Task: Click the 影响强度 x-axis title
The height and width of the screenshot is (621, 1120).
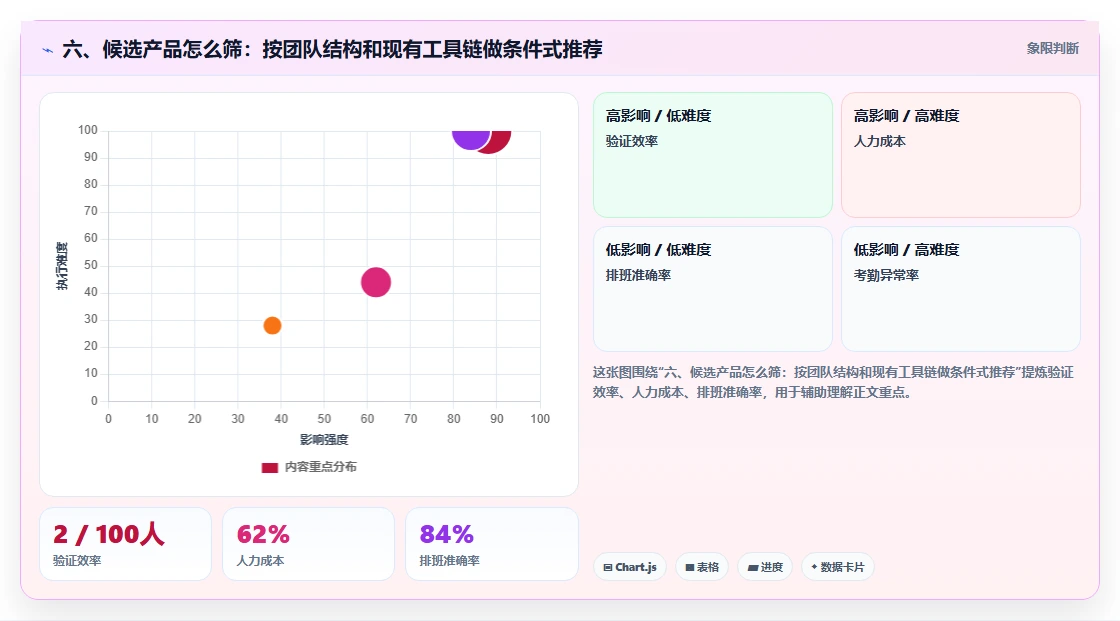Action: coord(324,439)
